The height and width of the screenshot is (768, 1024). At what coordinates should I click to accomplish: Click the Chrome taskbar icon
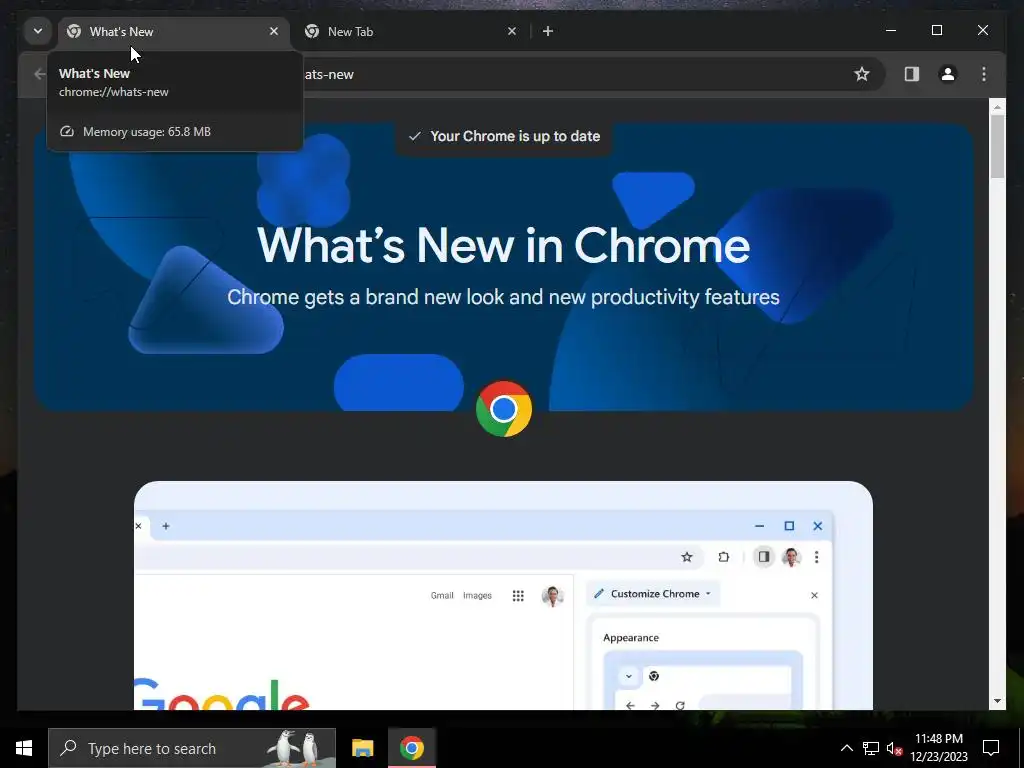[x=411, y=748]
